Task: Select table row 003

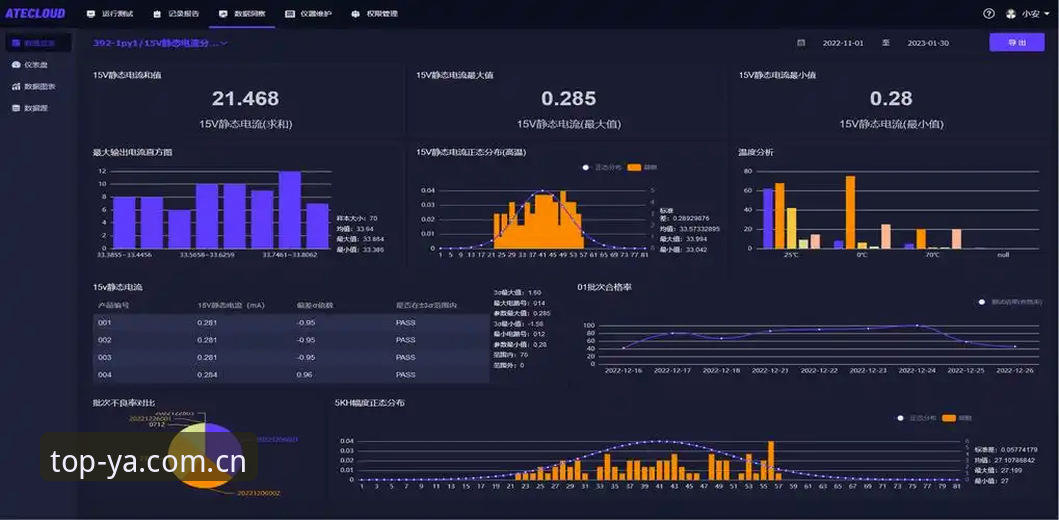Action: pyautogui.click(x=291, y=357)
